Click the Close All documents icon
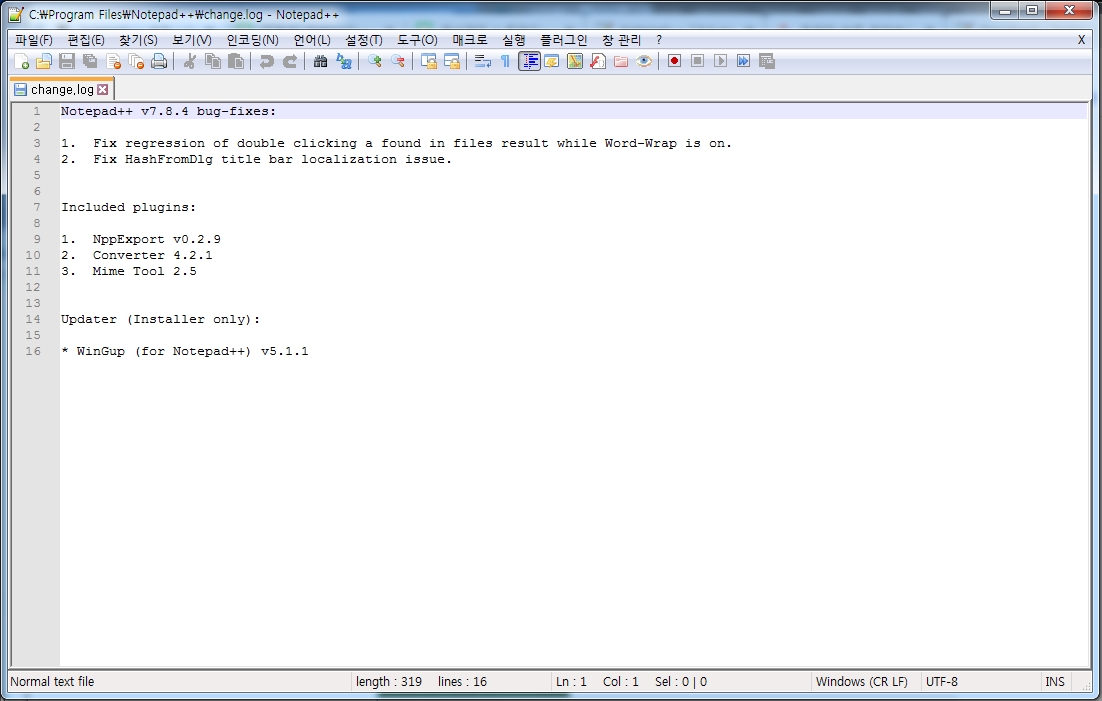This screenshot has width=1102, height=701. pyautogui.click(x=136, y=61)
